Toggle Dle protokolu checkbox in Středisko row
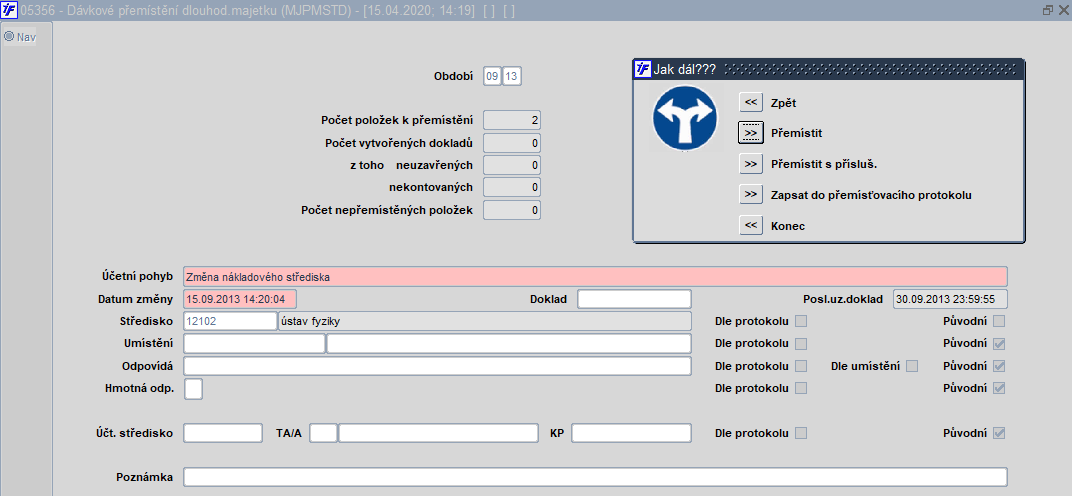 pyautogui.click(x=801, y=321)
